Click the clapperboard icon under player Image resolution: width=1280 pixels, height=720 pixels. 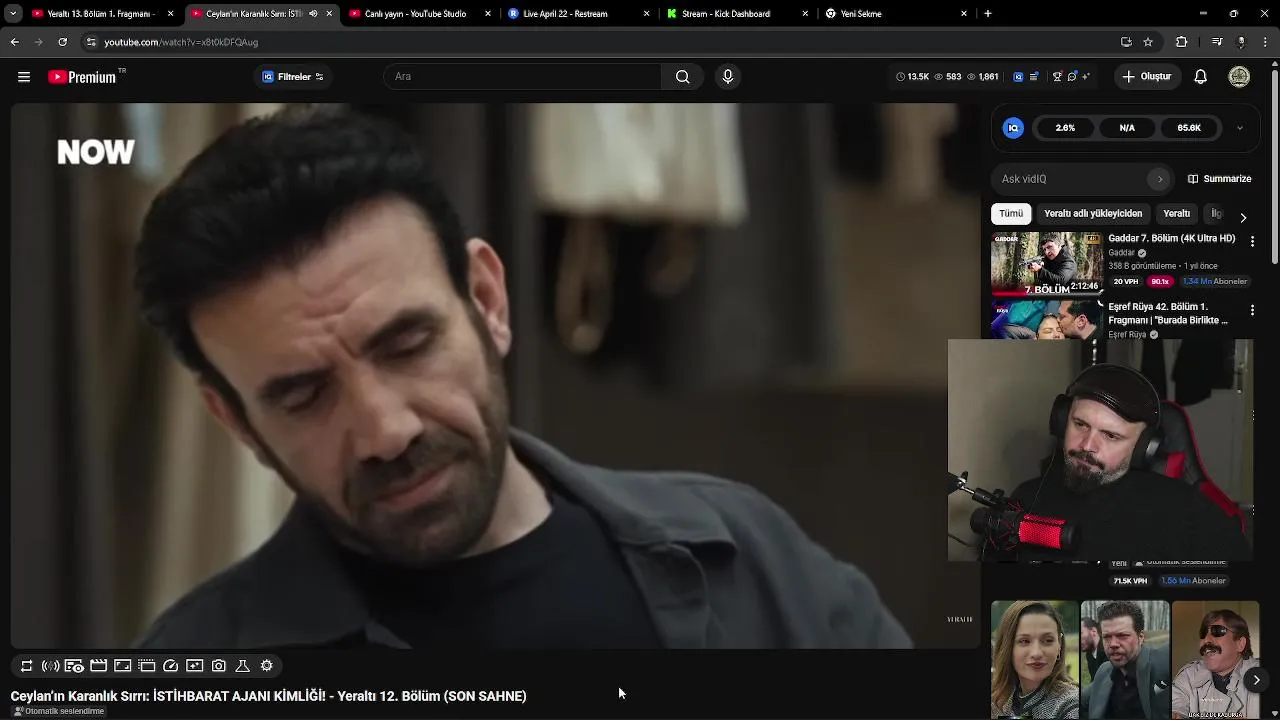[x=99, y=666]
